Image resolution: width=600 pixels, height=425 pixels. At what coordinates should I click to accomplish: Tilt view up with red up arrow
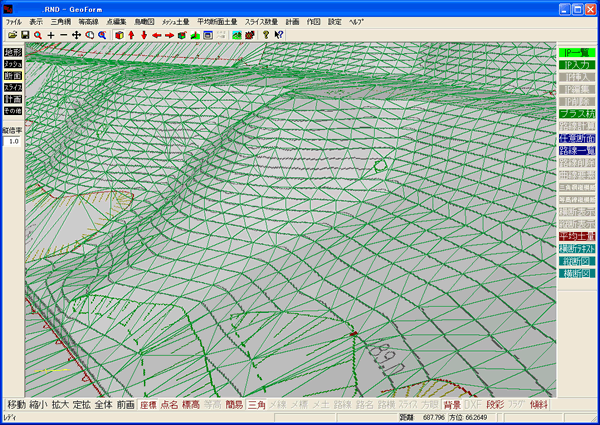pyautogui.click(x=131, y=35)
